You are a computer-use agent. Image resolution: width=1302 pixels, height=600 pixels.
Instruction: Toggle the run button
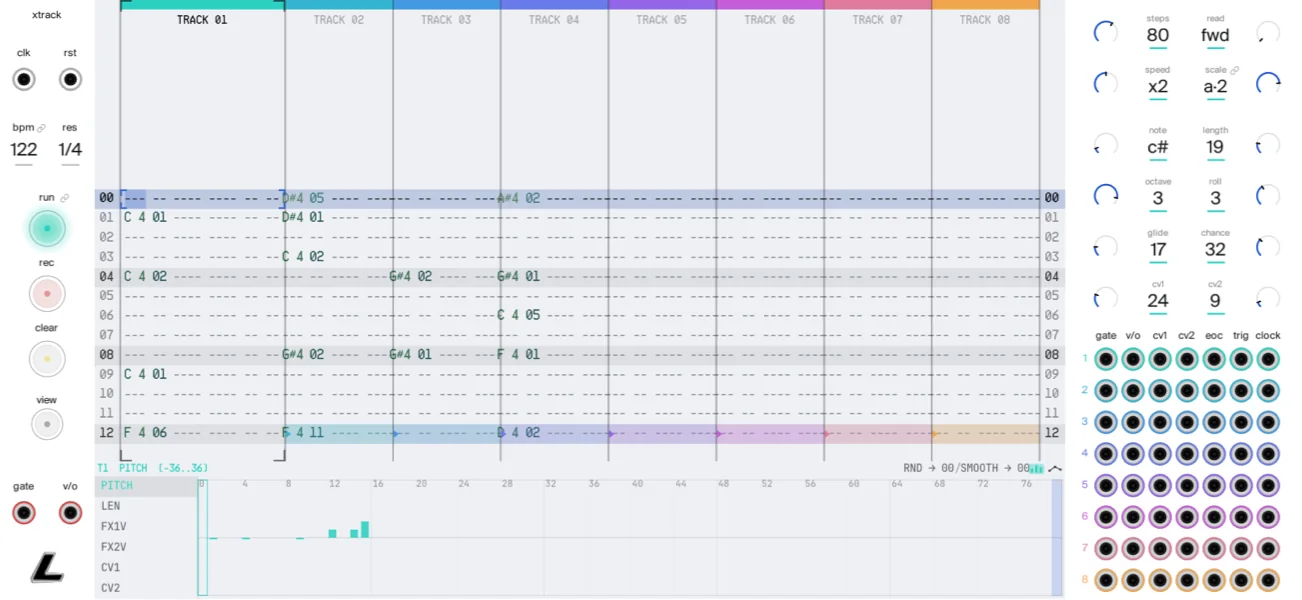(47, 229)
